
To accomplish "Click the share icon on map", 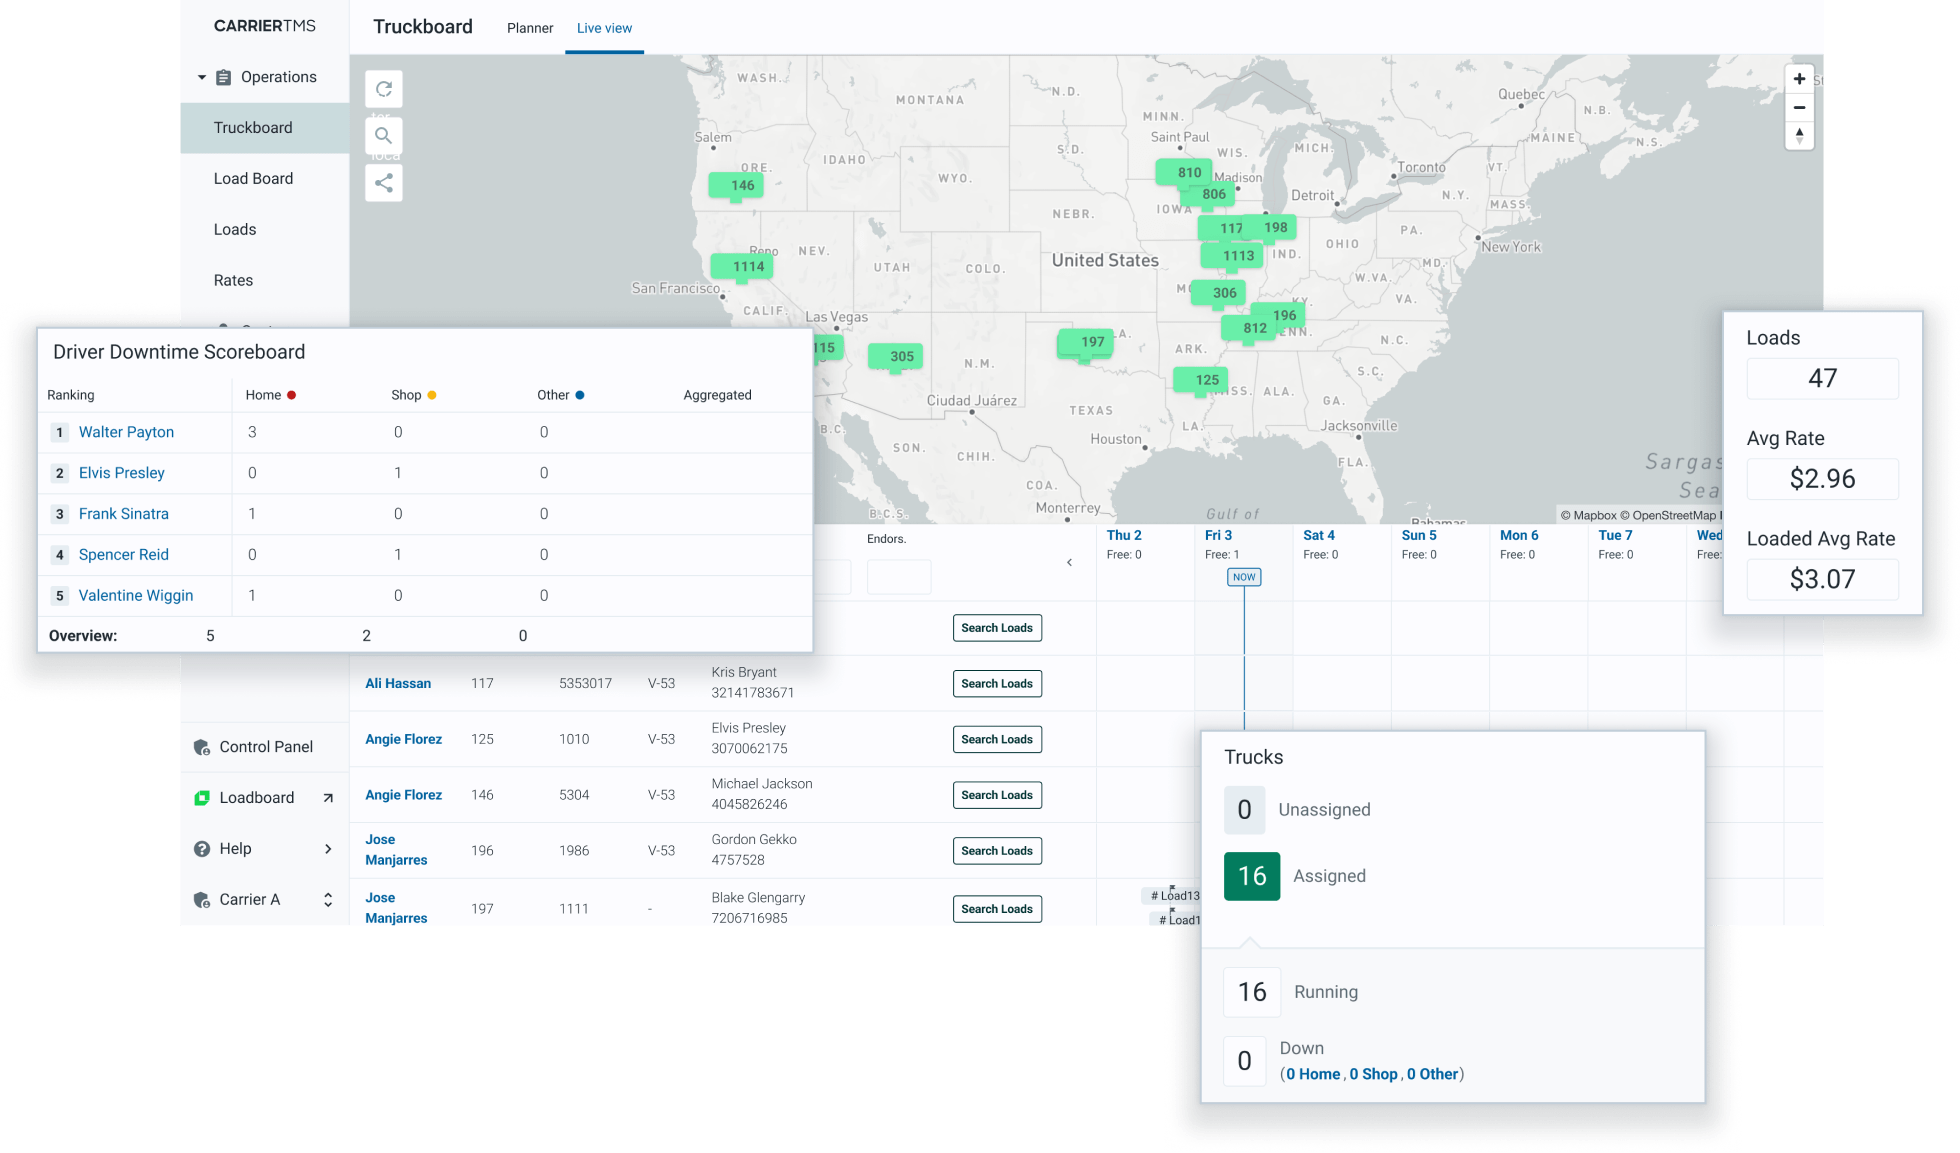I will (384, 183).
